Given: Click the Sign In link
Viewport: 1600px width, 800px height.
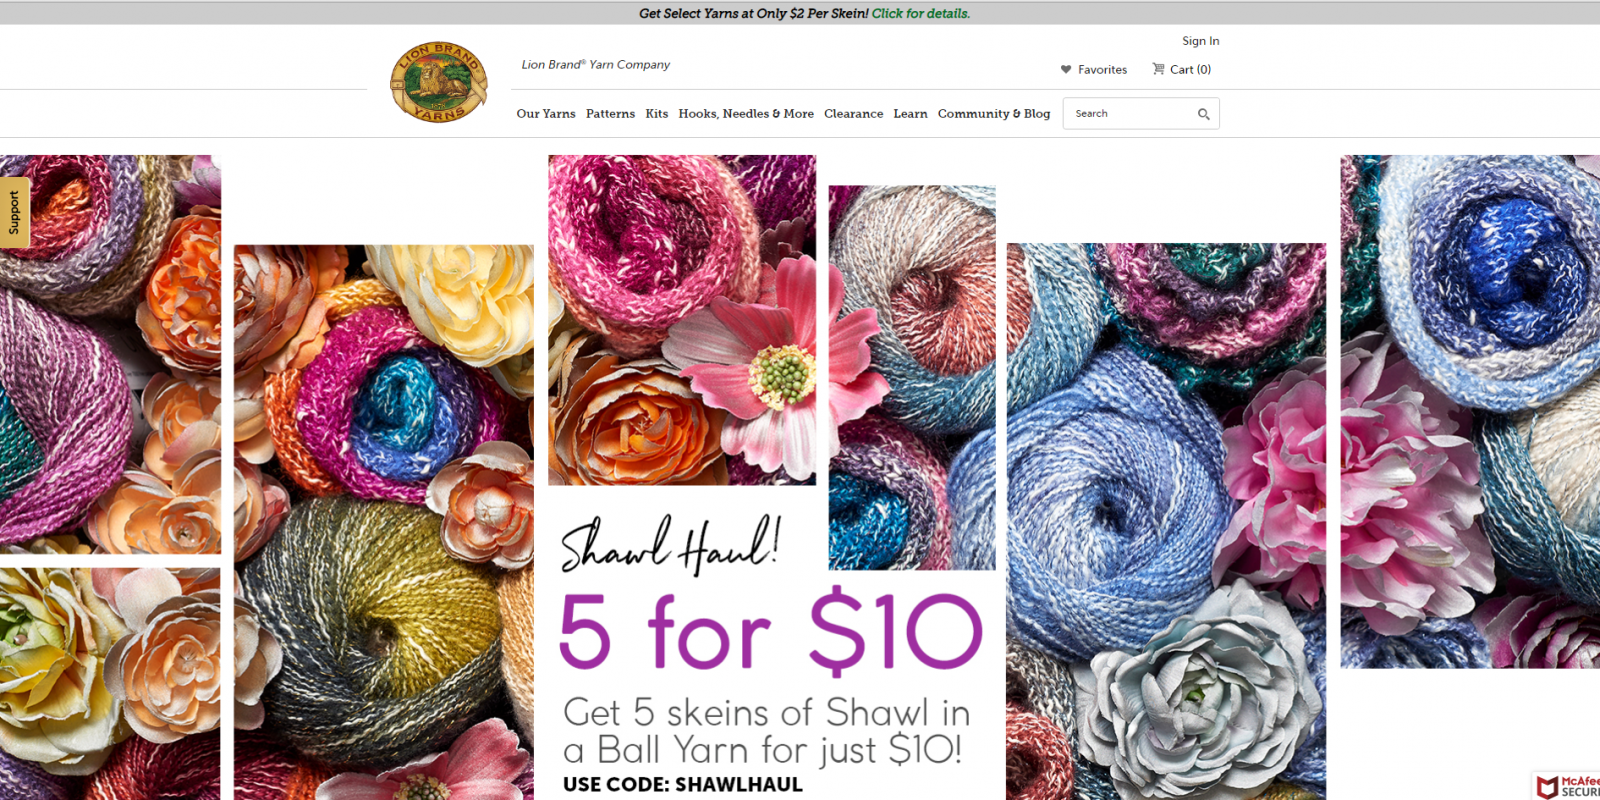Looking at the screenshot, I should pos(1200,41).
